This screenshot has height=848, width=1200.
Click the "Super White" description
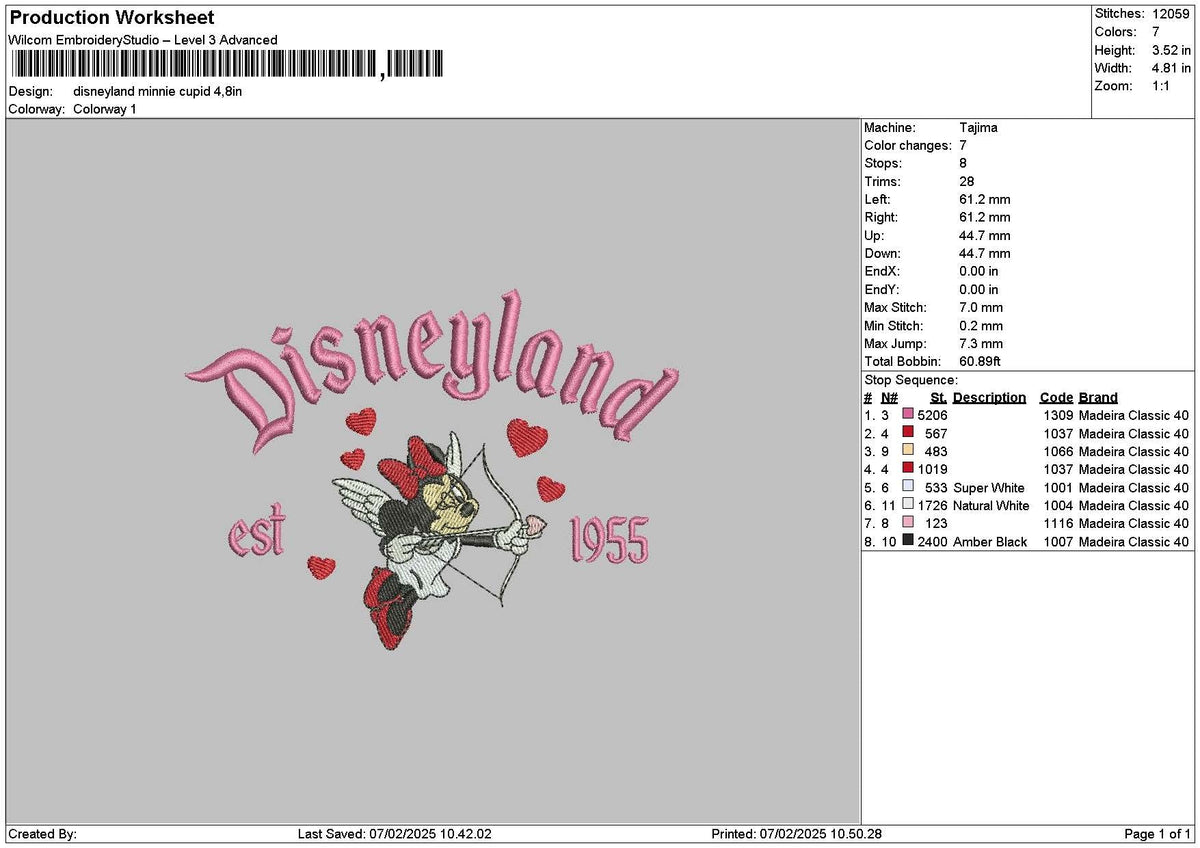coord(989,488)
